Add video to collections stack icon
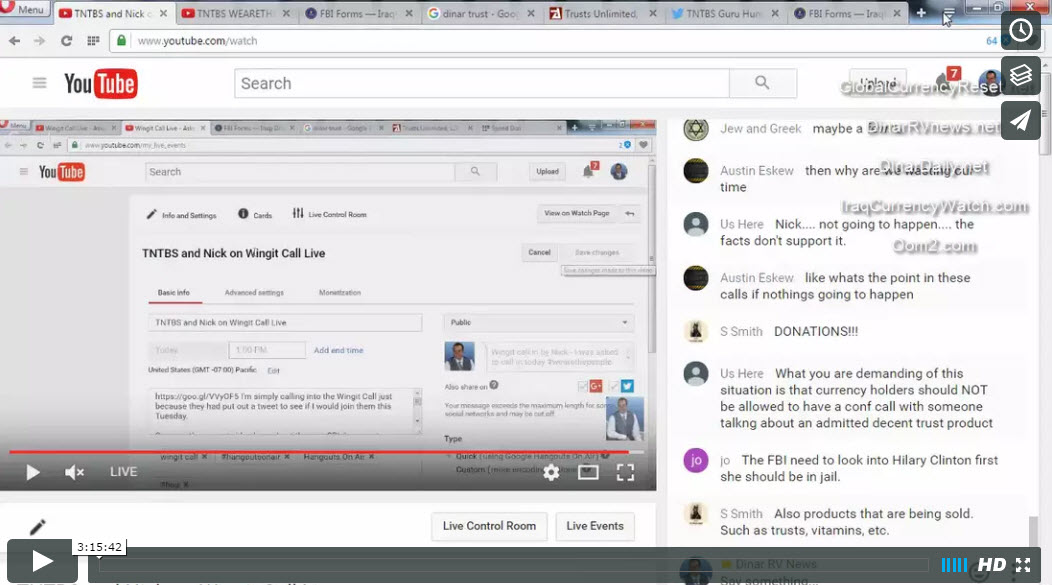 click(1020, 75)
